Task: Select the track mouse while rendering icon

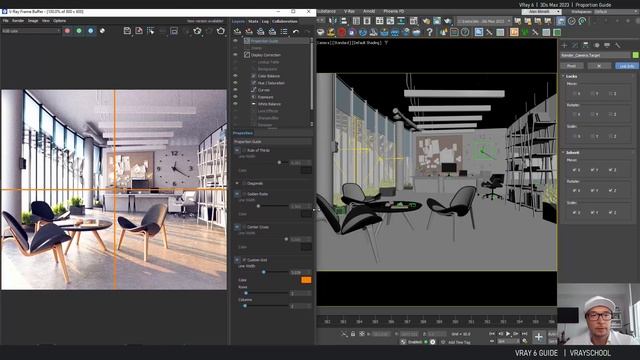Action: [151, 31]
